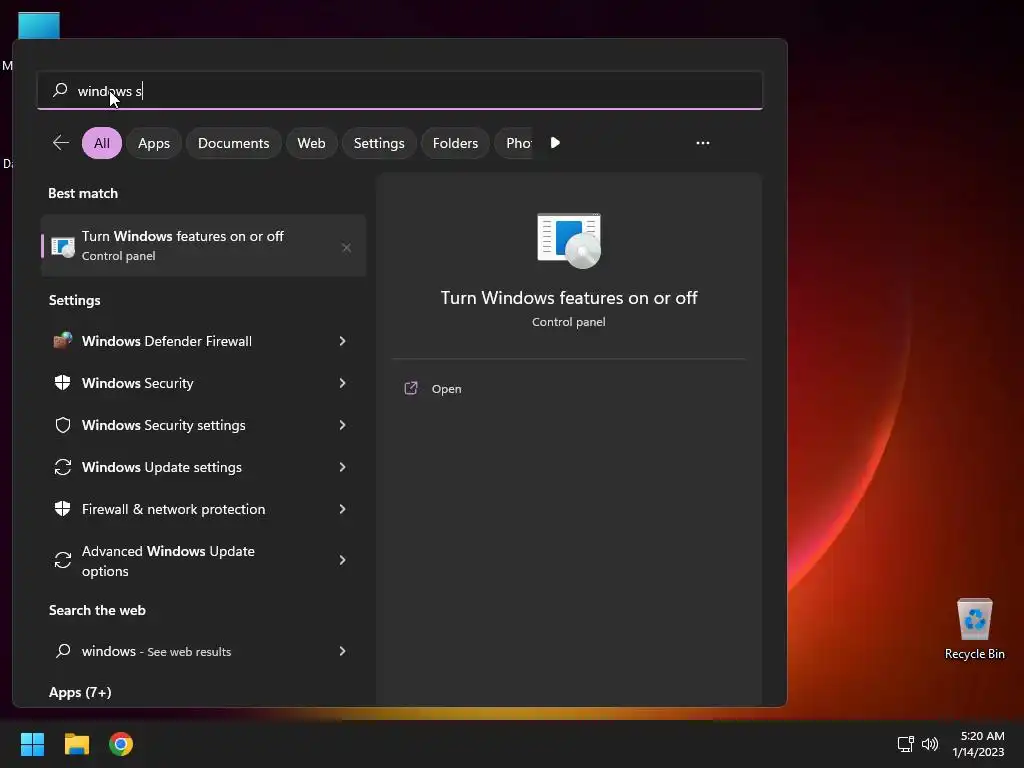1024x768 pixels.
Task: Click the volume speaker tray icon
Action: (x=929, y=744)
